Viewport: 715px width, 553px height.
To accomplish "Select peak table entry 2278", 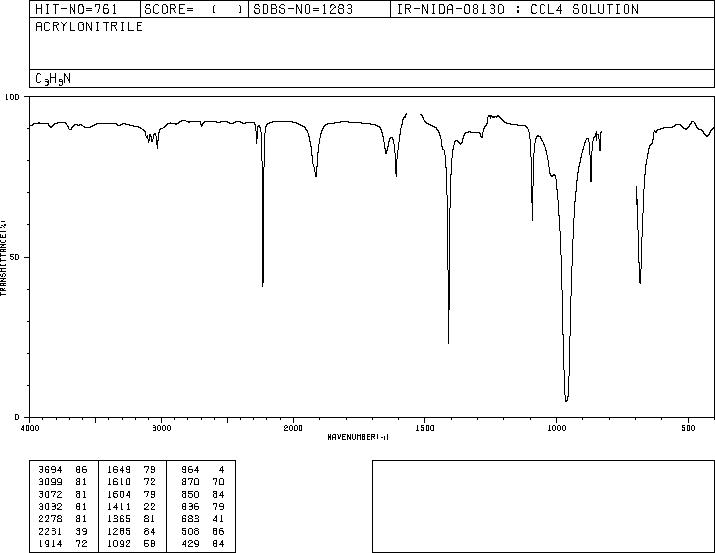I will click(x=51, y=519).
